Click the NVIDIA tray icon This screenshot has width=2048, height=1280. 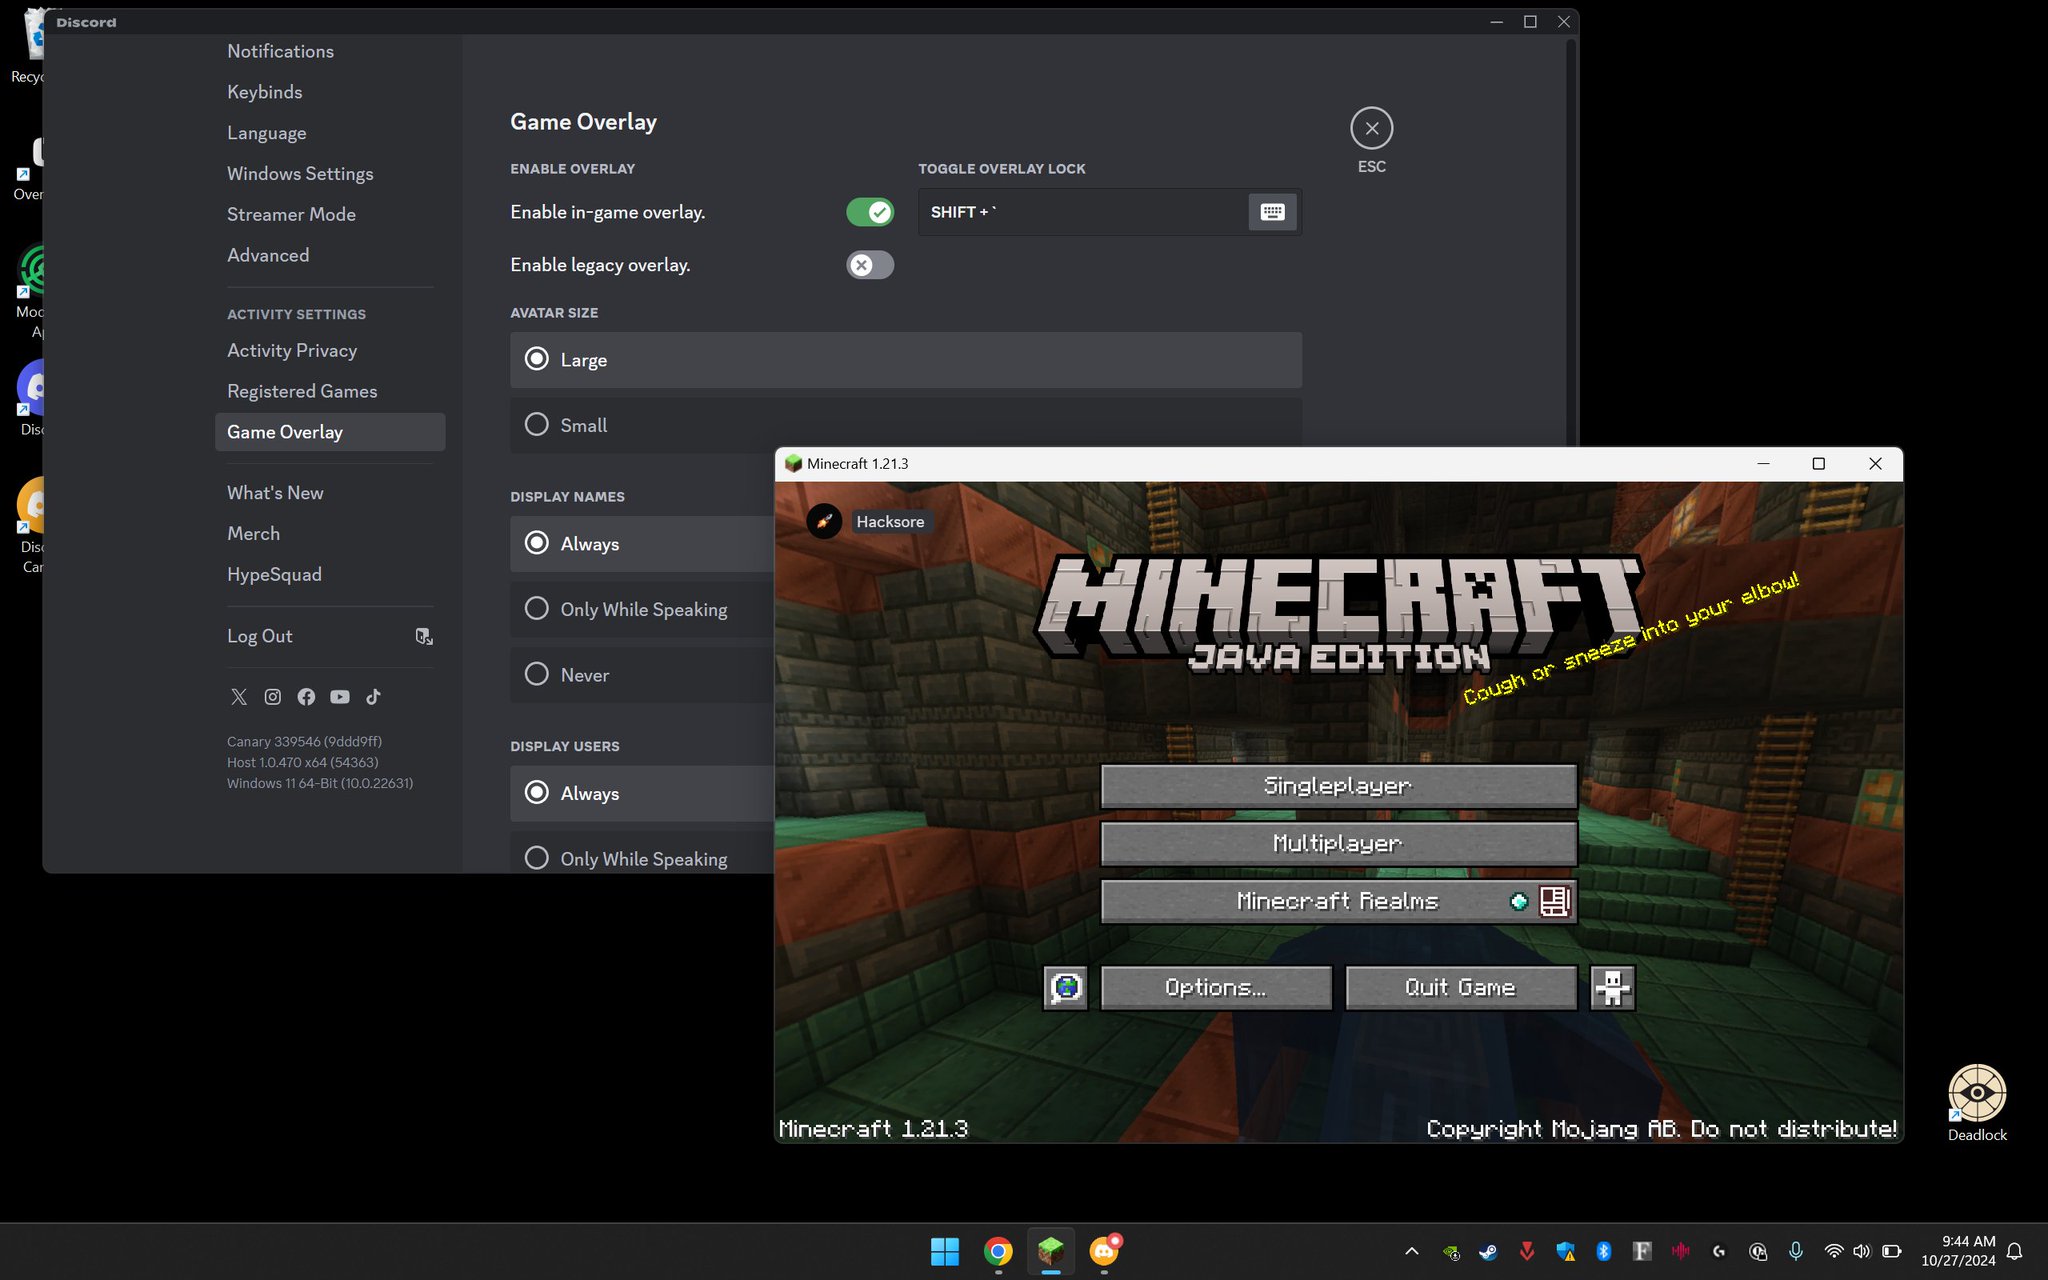click(x=1451, y=1252)
